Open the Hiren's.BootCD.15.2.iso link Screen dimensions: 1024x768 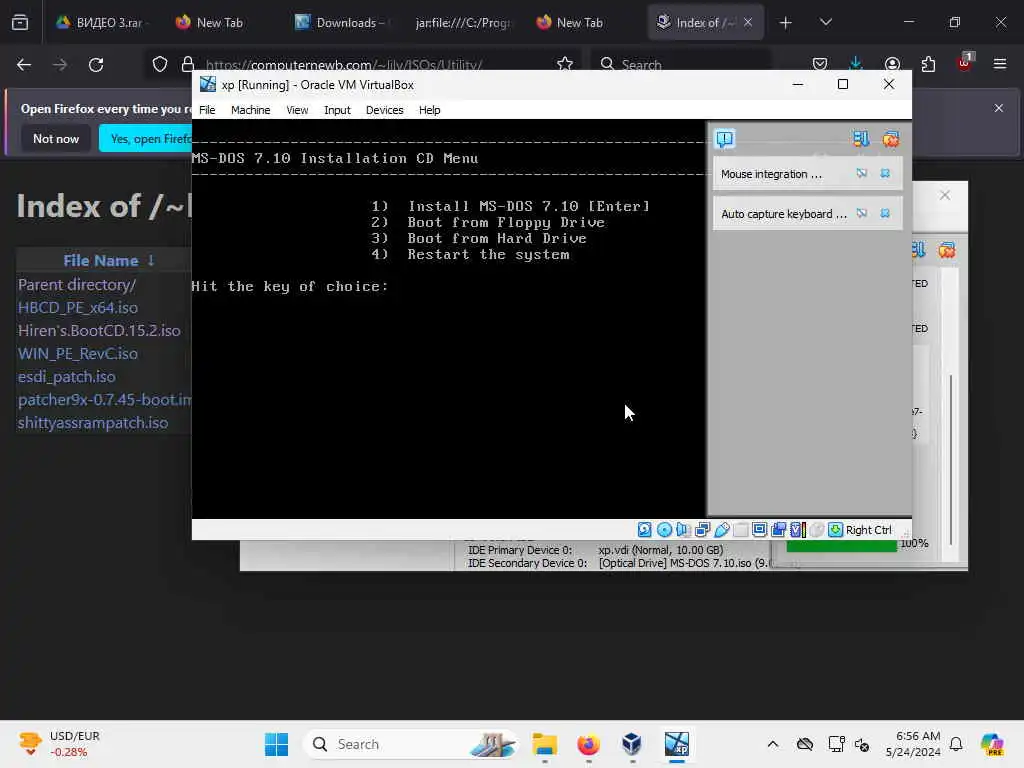[x=99, y=330]
